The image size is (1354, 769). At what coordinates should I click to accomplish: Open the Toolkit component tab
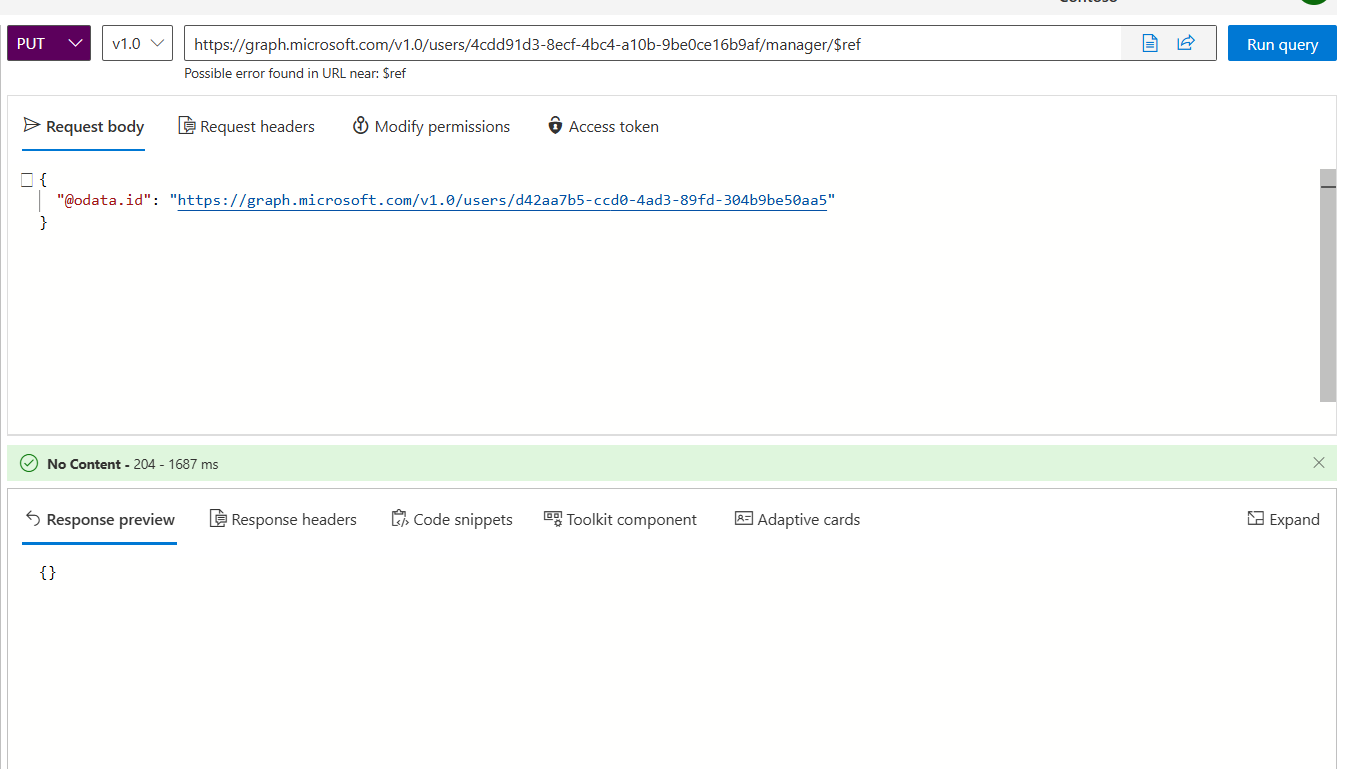620,520
